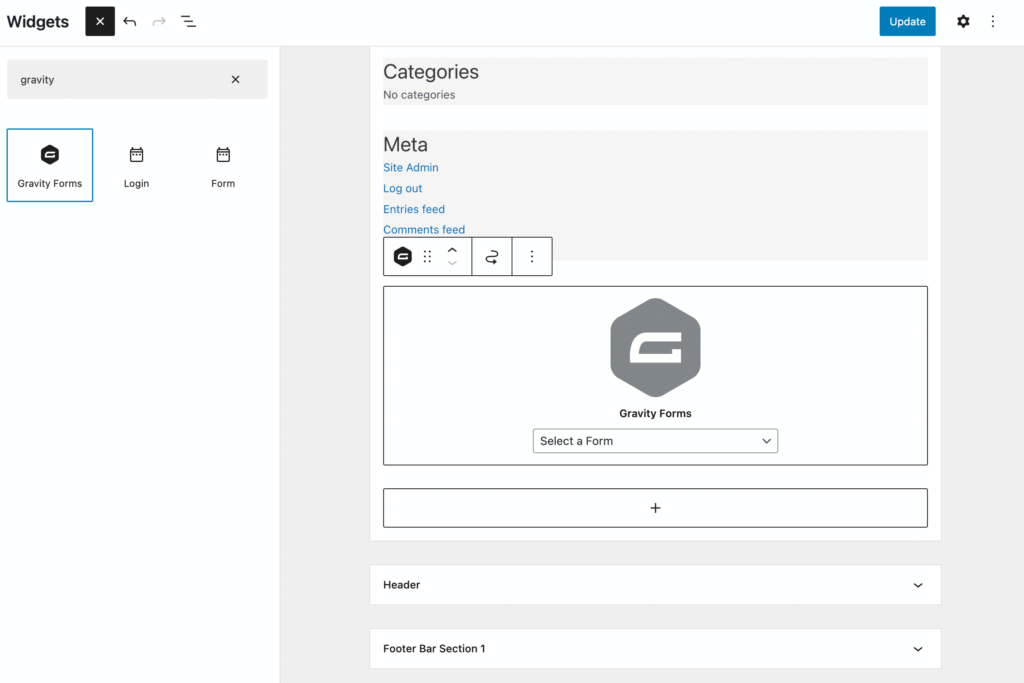Open the Site Admin link under Meta
1024x683 pixels.
point(410,167)
